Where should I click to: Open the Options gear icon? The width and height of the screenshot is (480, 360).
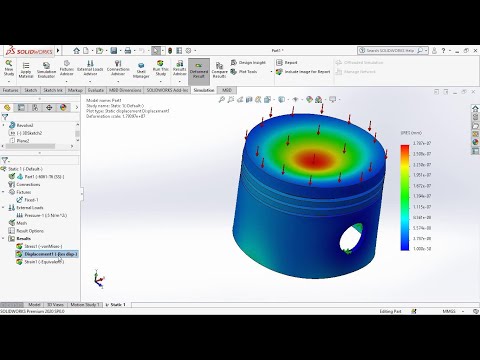pos(188,51)
